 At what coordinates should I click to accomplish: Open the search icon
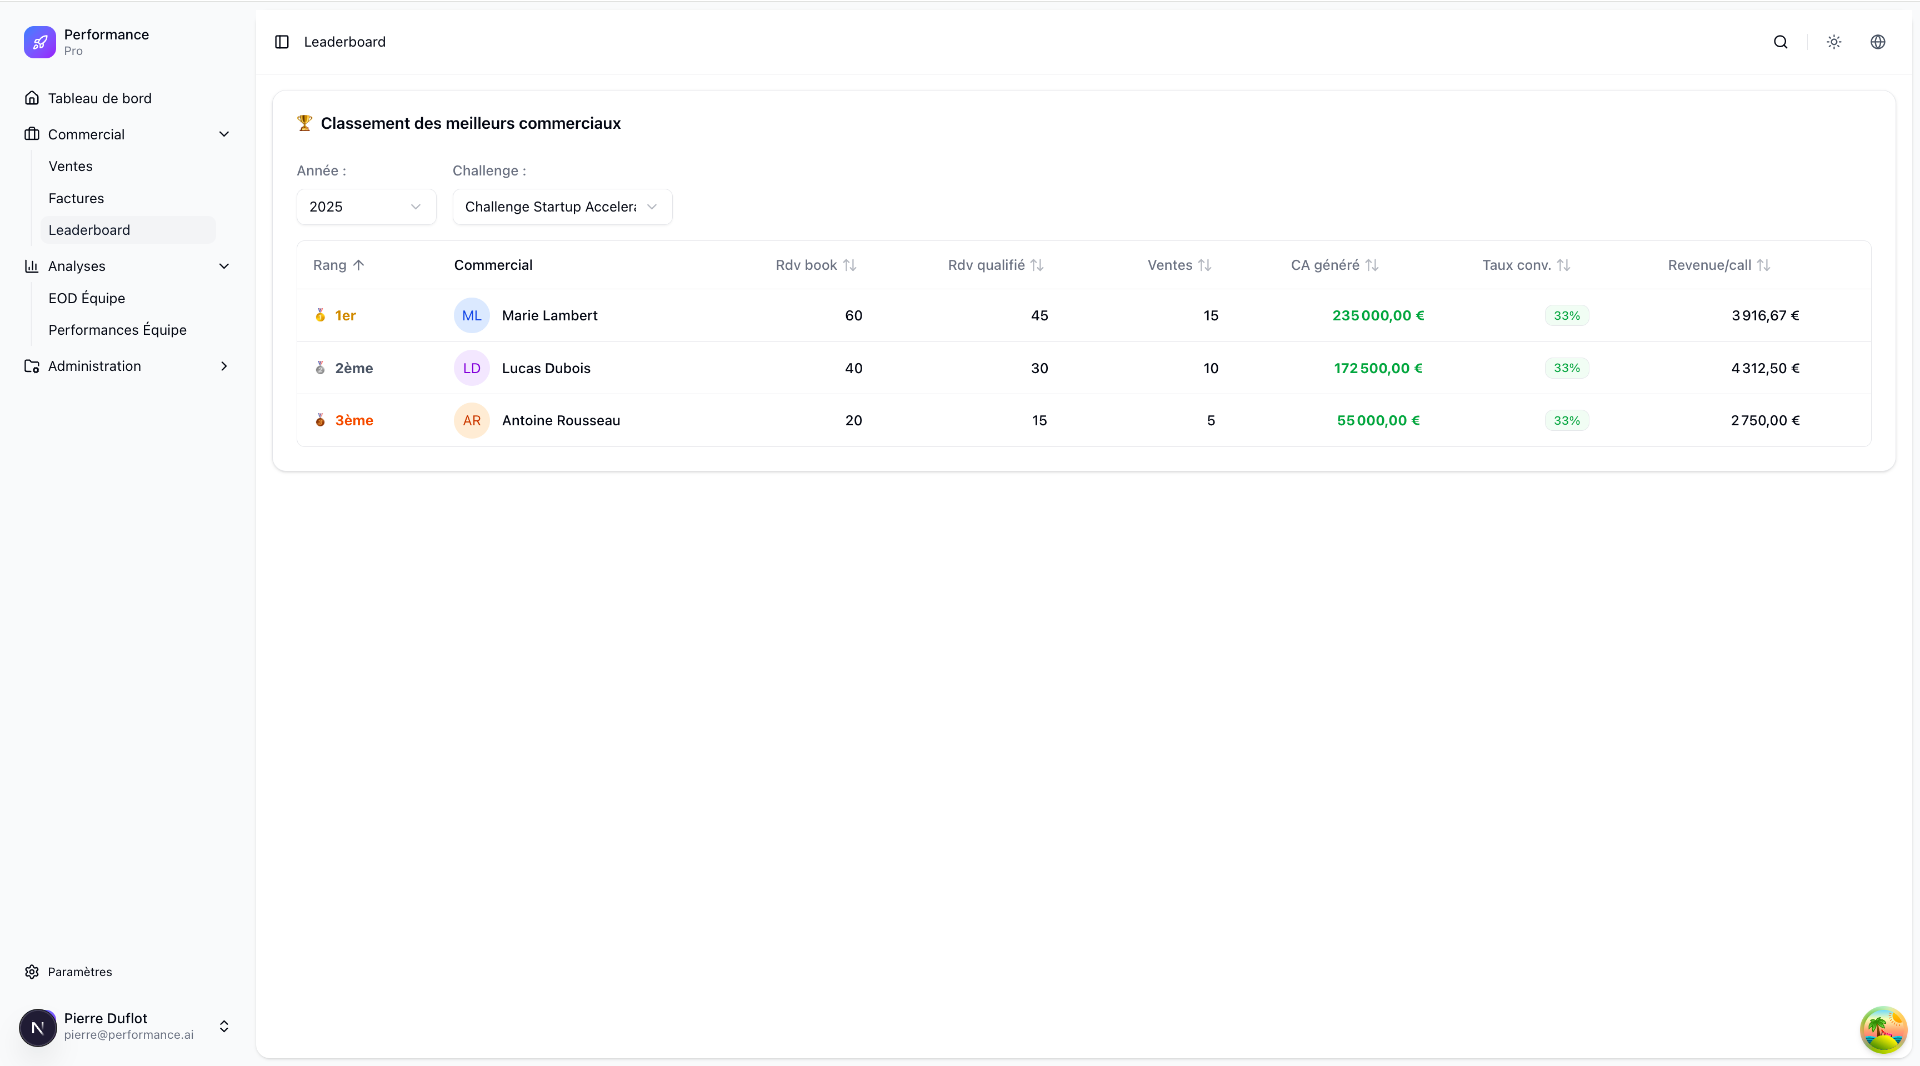(x=1780, y=42)
